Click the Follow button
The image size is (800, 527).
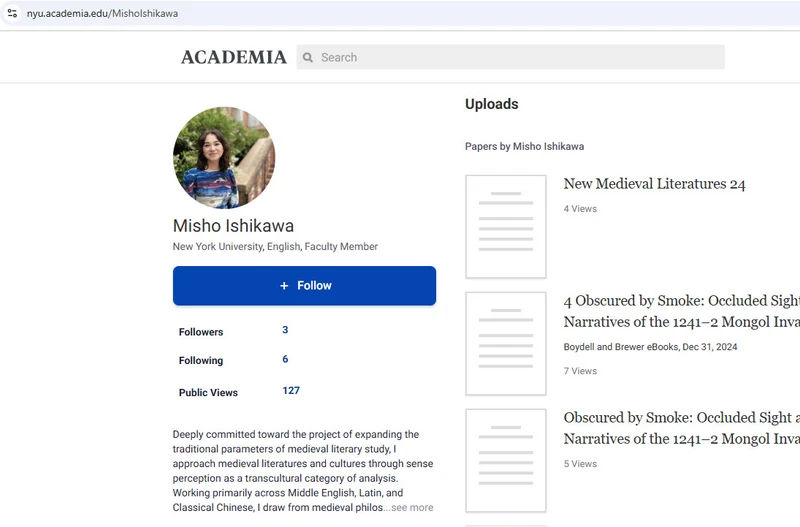[304, 286]
